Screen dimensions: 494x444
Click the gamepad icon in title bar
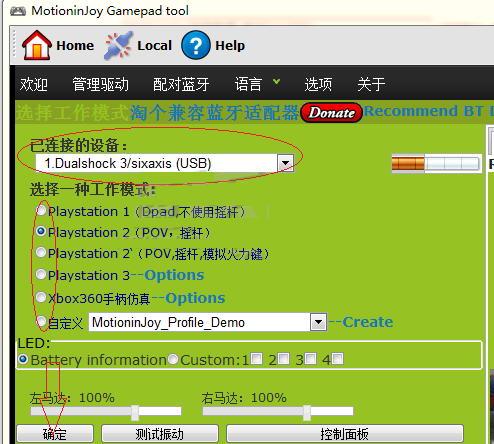18,11
